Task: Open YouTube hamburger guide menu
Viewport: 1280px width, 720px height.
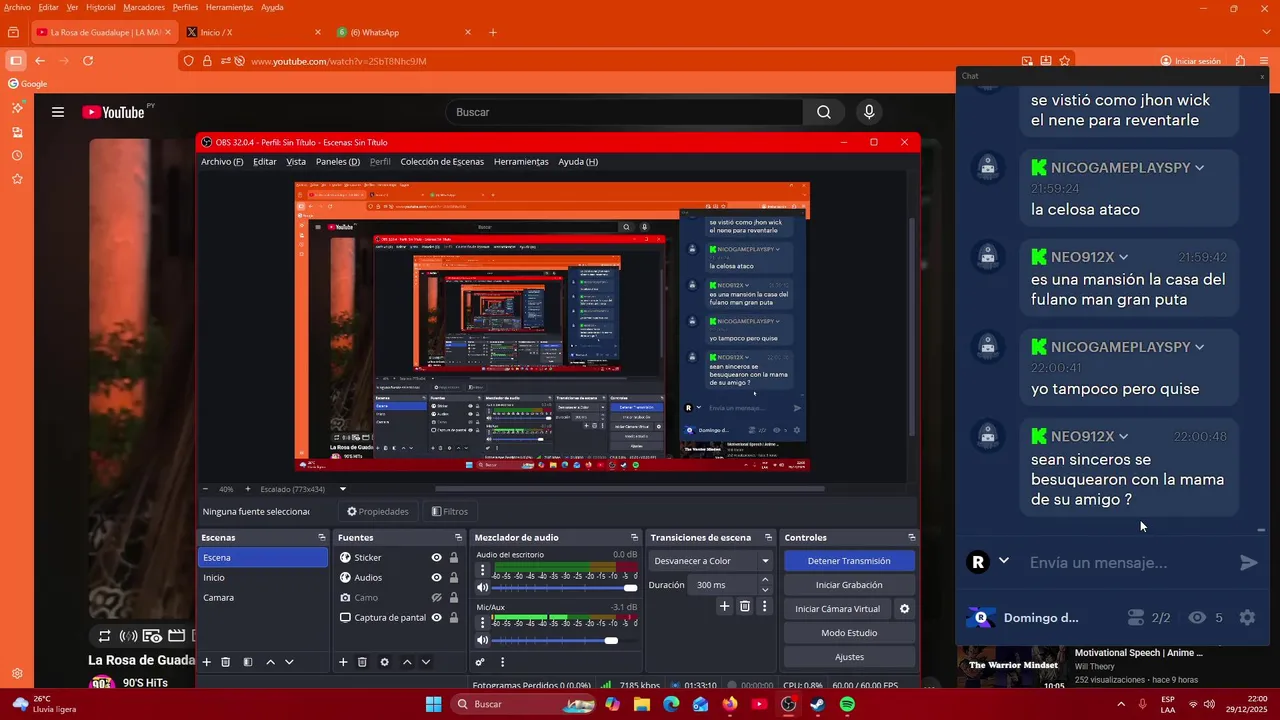Action: pos(58,112)
